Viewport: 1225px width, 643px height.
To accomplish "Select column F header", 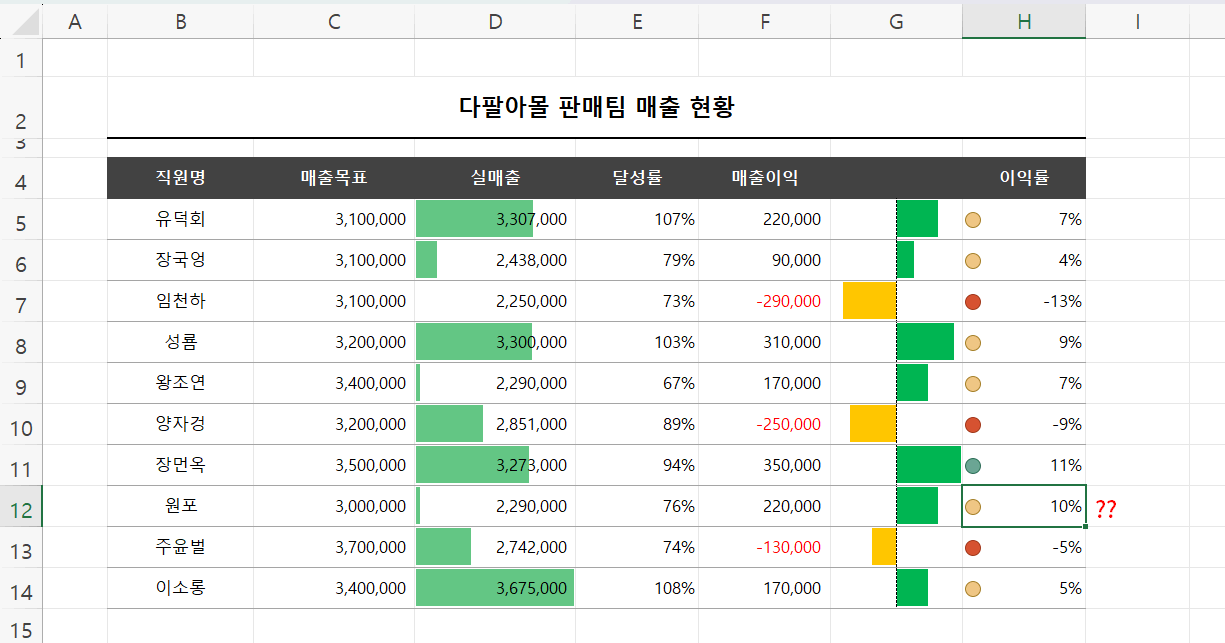I will (764, 21).
